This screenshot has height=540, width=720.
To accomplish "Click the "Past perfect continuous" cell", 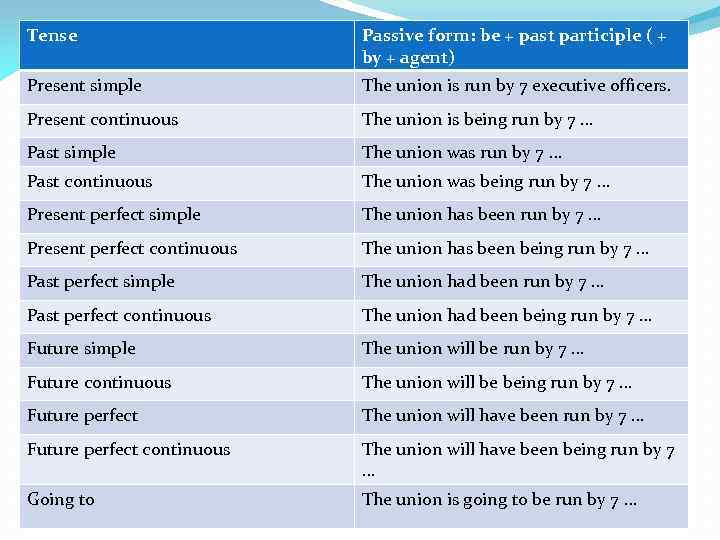I will (x=119, y=316).
